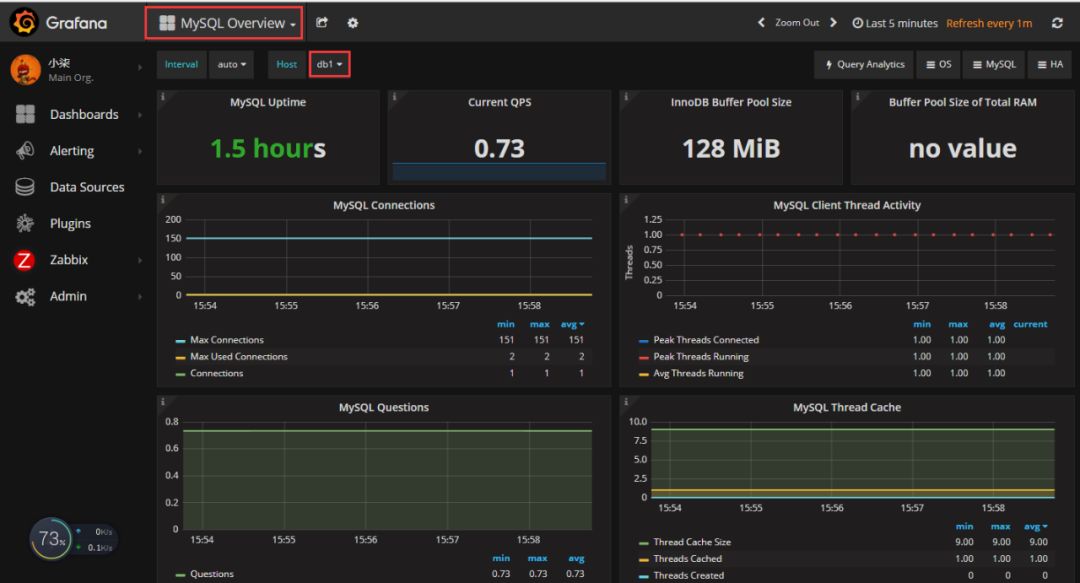Click the refresh dashboard icon
Image resolution: width=1080 pixels, height=583 pixels.
[x=1057, y=23]
